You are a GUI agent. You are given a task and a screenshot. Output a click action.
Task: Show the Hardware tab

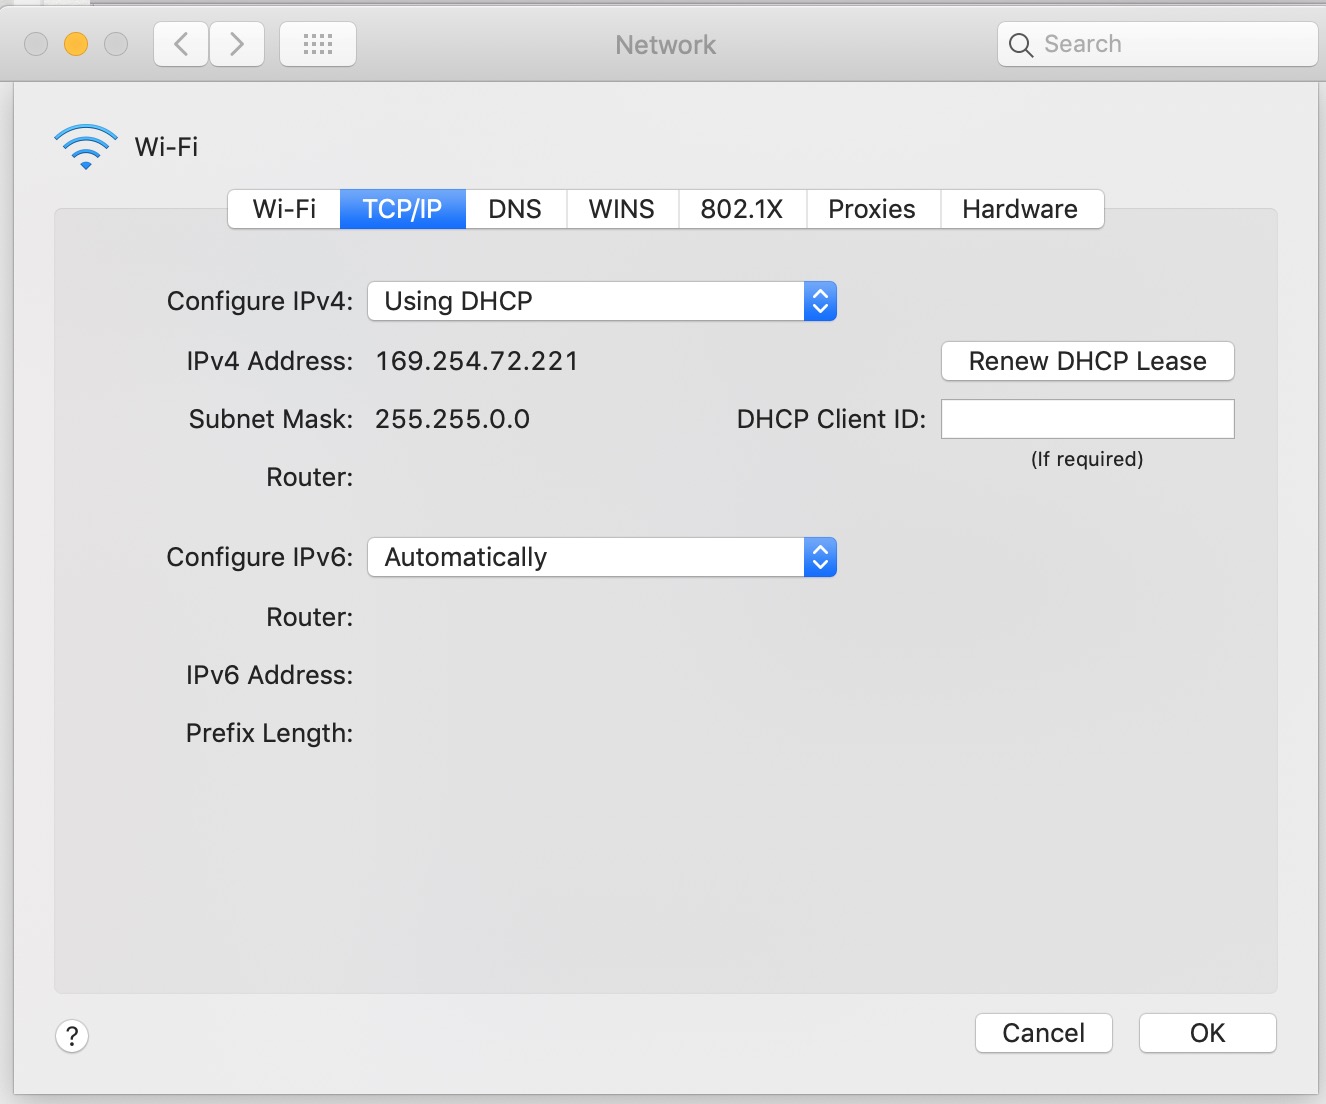(x=1021, y=209)
